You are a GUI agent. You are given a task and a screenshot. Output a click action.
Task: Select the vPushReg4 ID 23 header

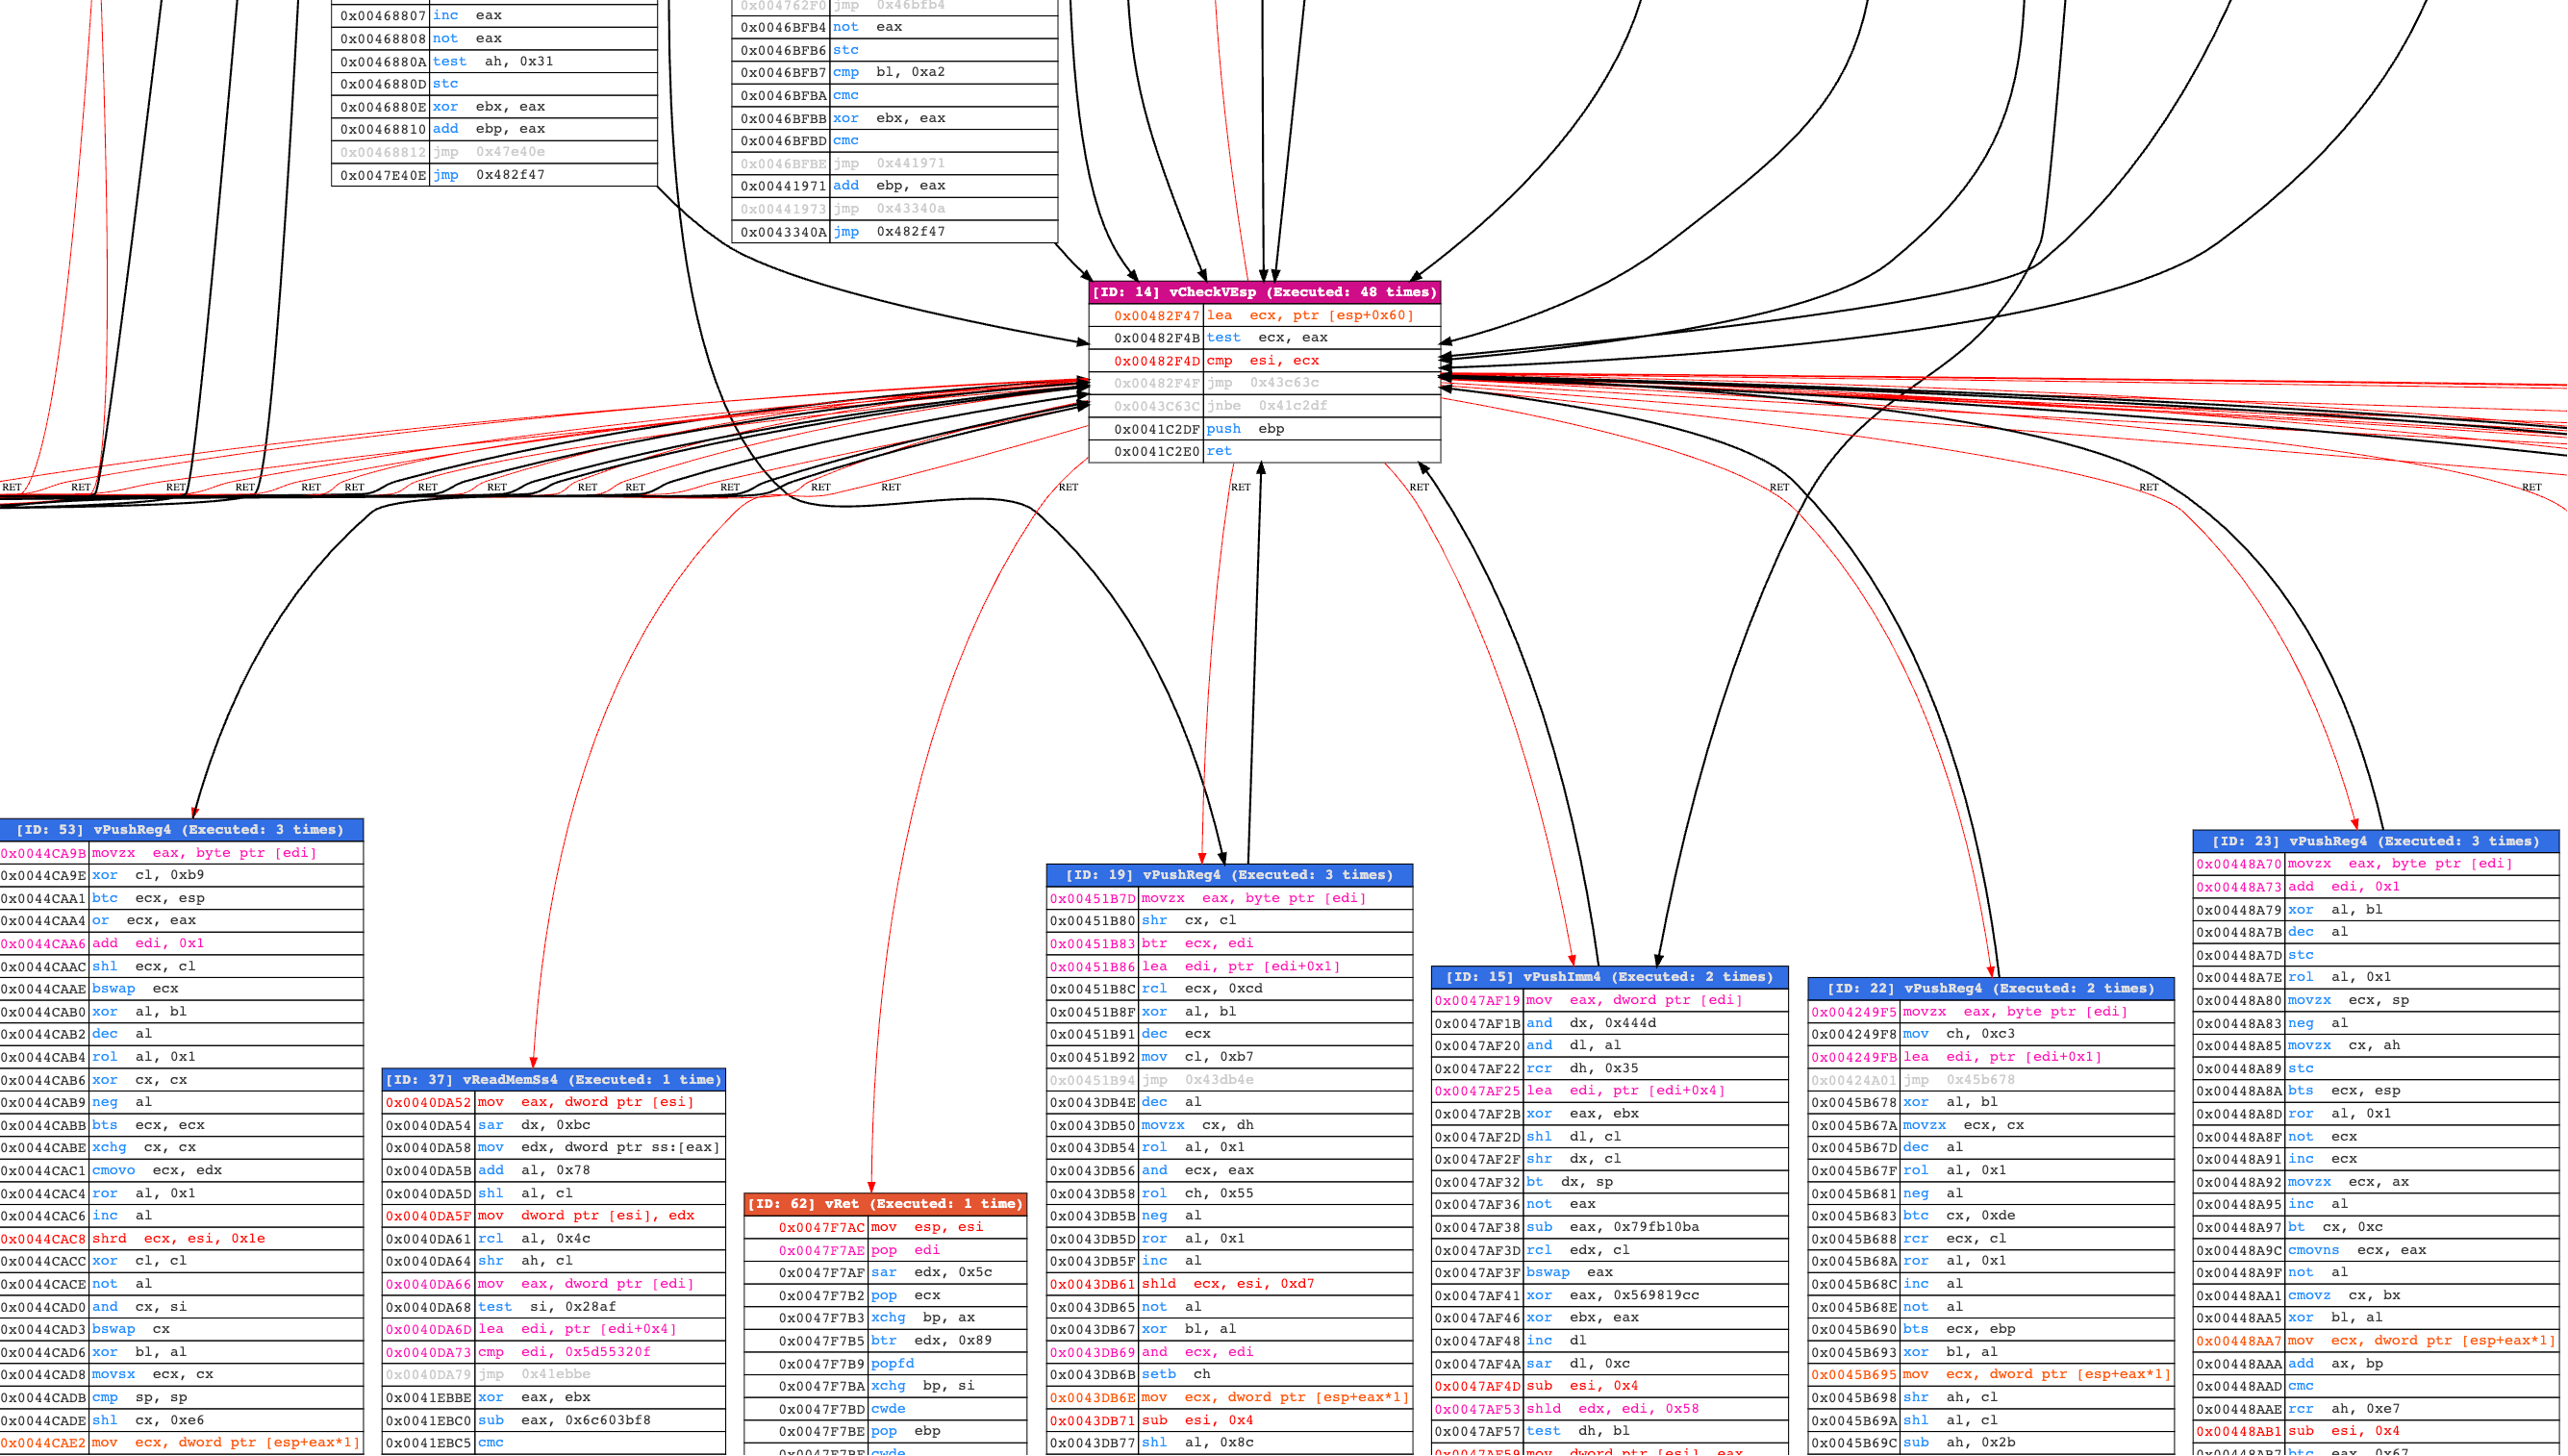click(x=2375, y=841)
